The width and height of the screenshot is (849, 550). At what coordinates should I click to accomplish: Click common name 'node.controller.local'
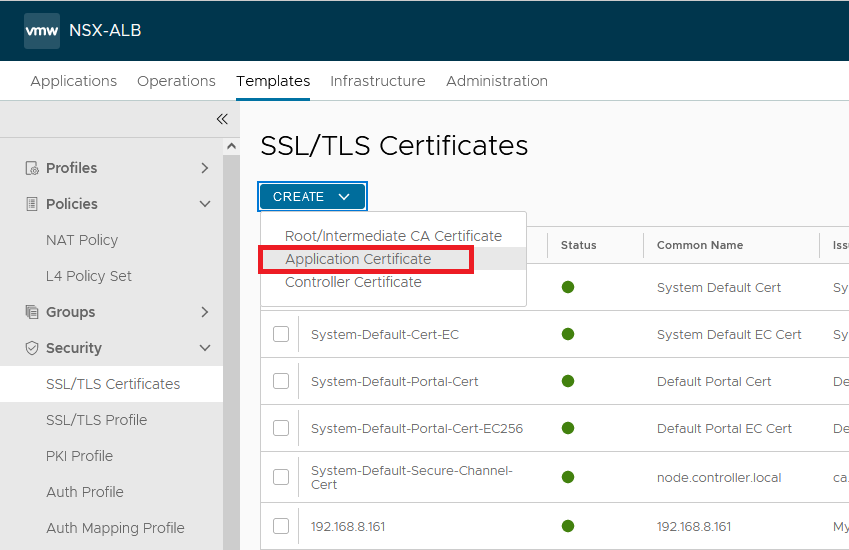(719, 477)
